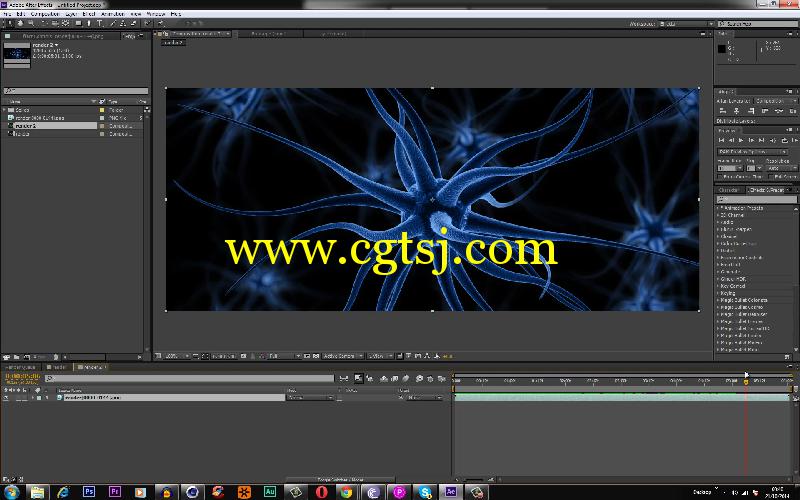
Task: Open the Active Camera view dropdown
Action: point(343,356)
